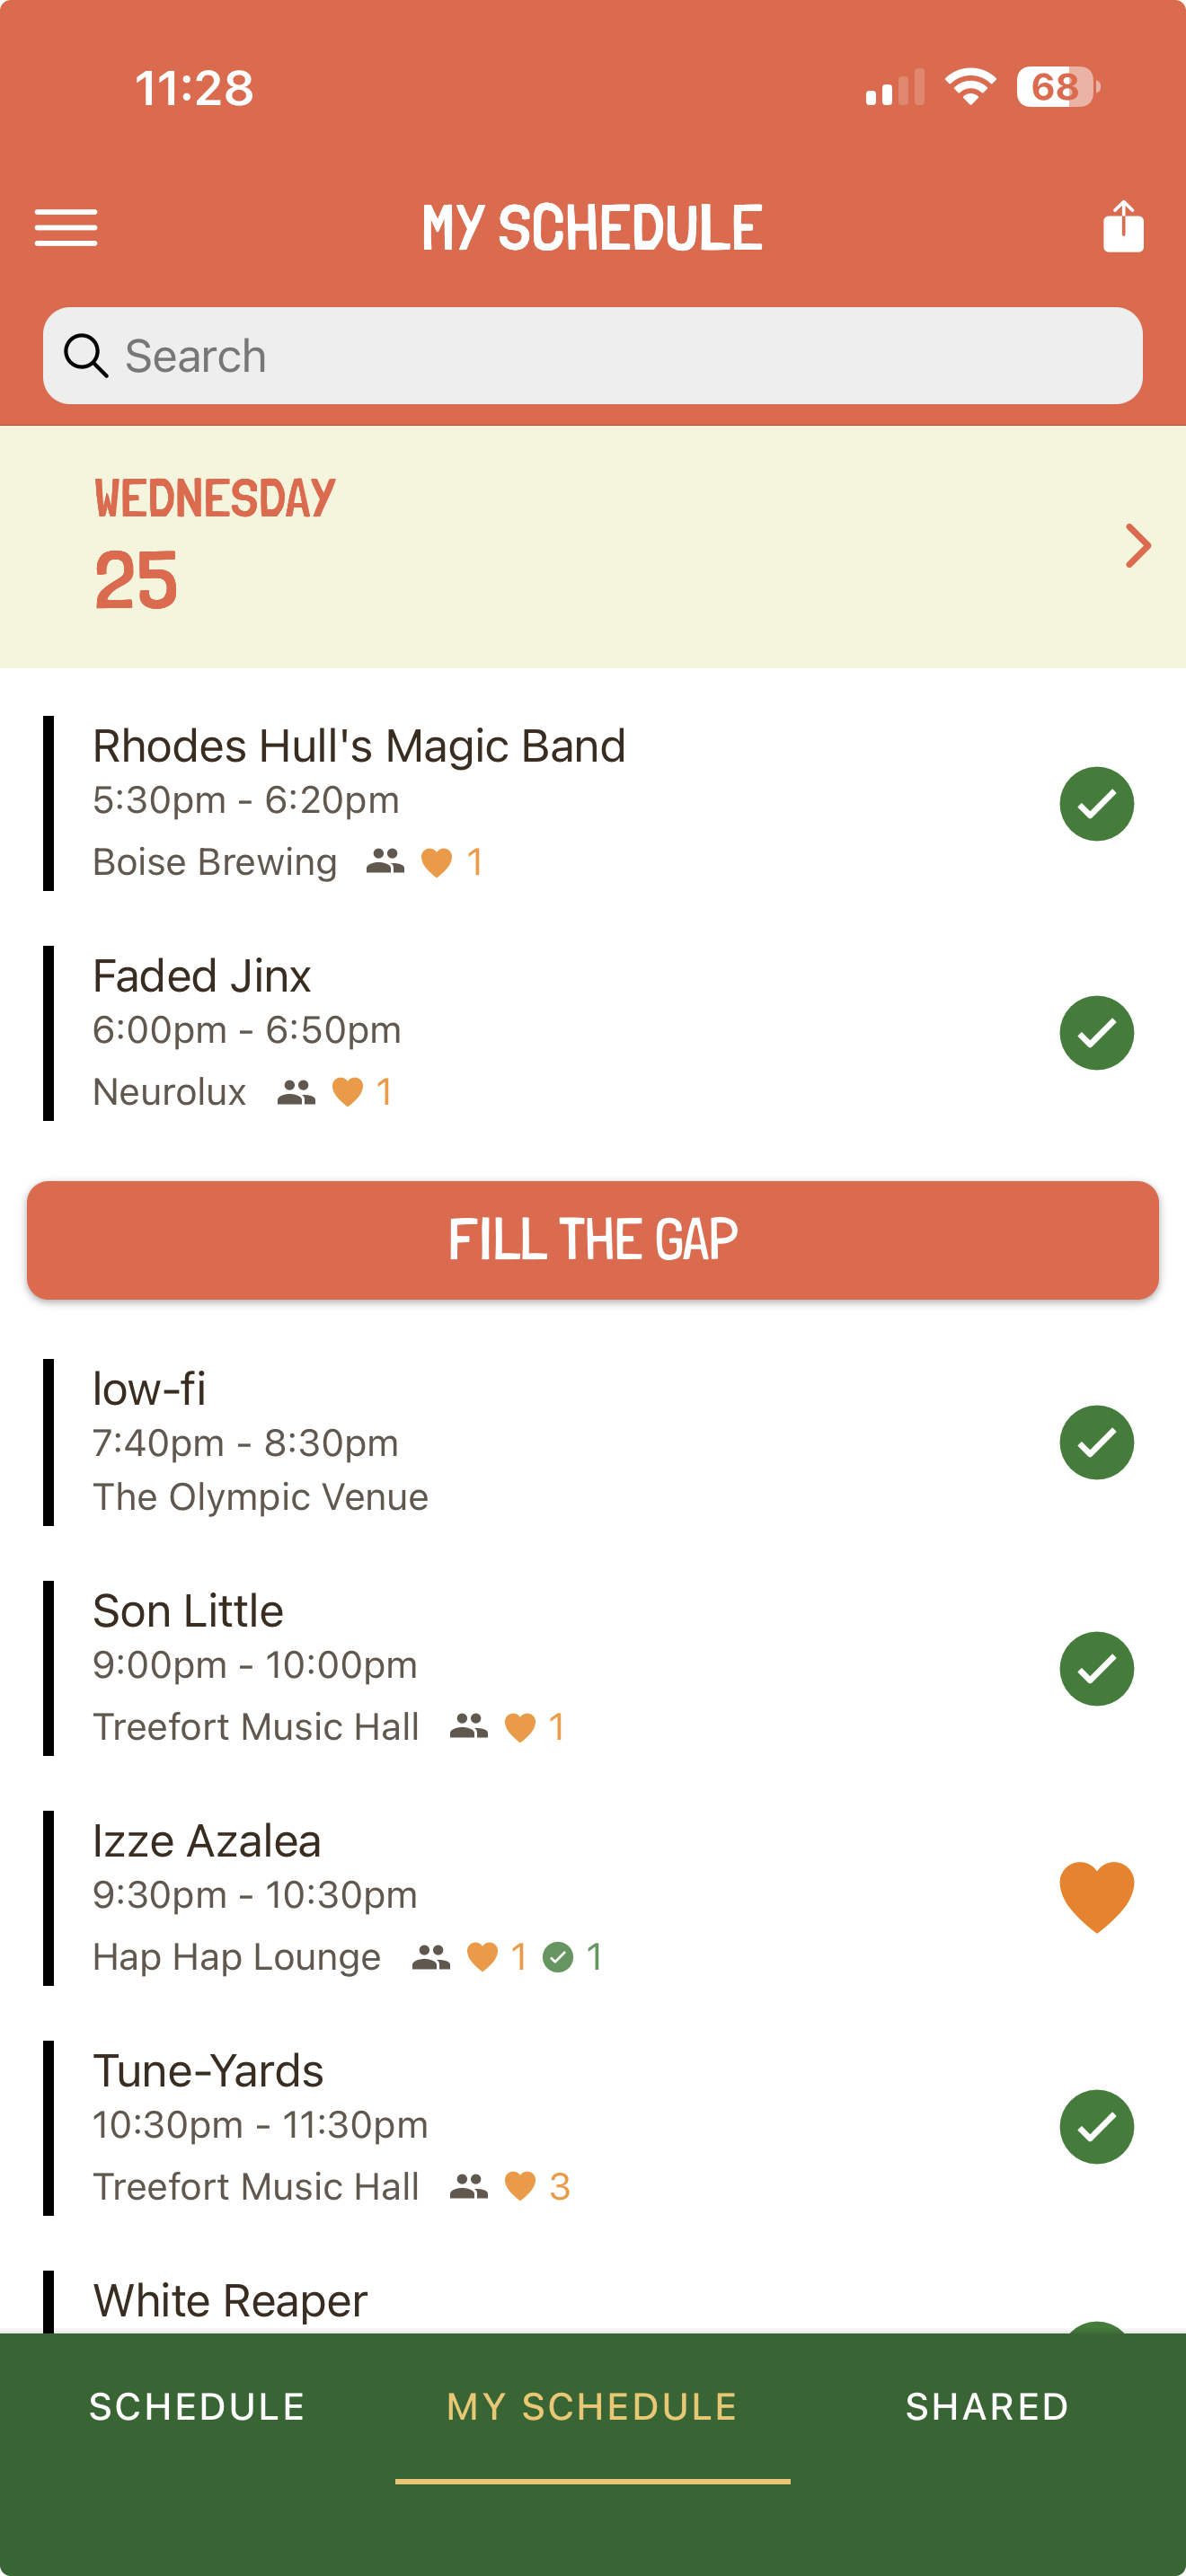The width and height of the screenshot is (1186, 2576).
Task: Toggle the Faded Jinx green checkmark
Action: (1096, 1033)
